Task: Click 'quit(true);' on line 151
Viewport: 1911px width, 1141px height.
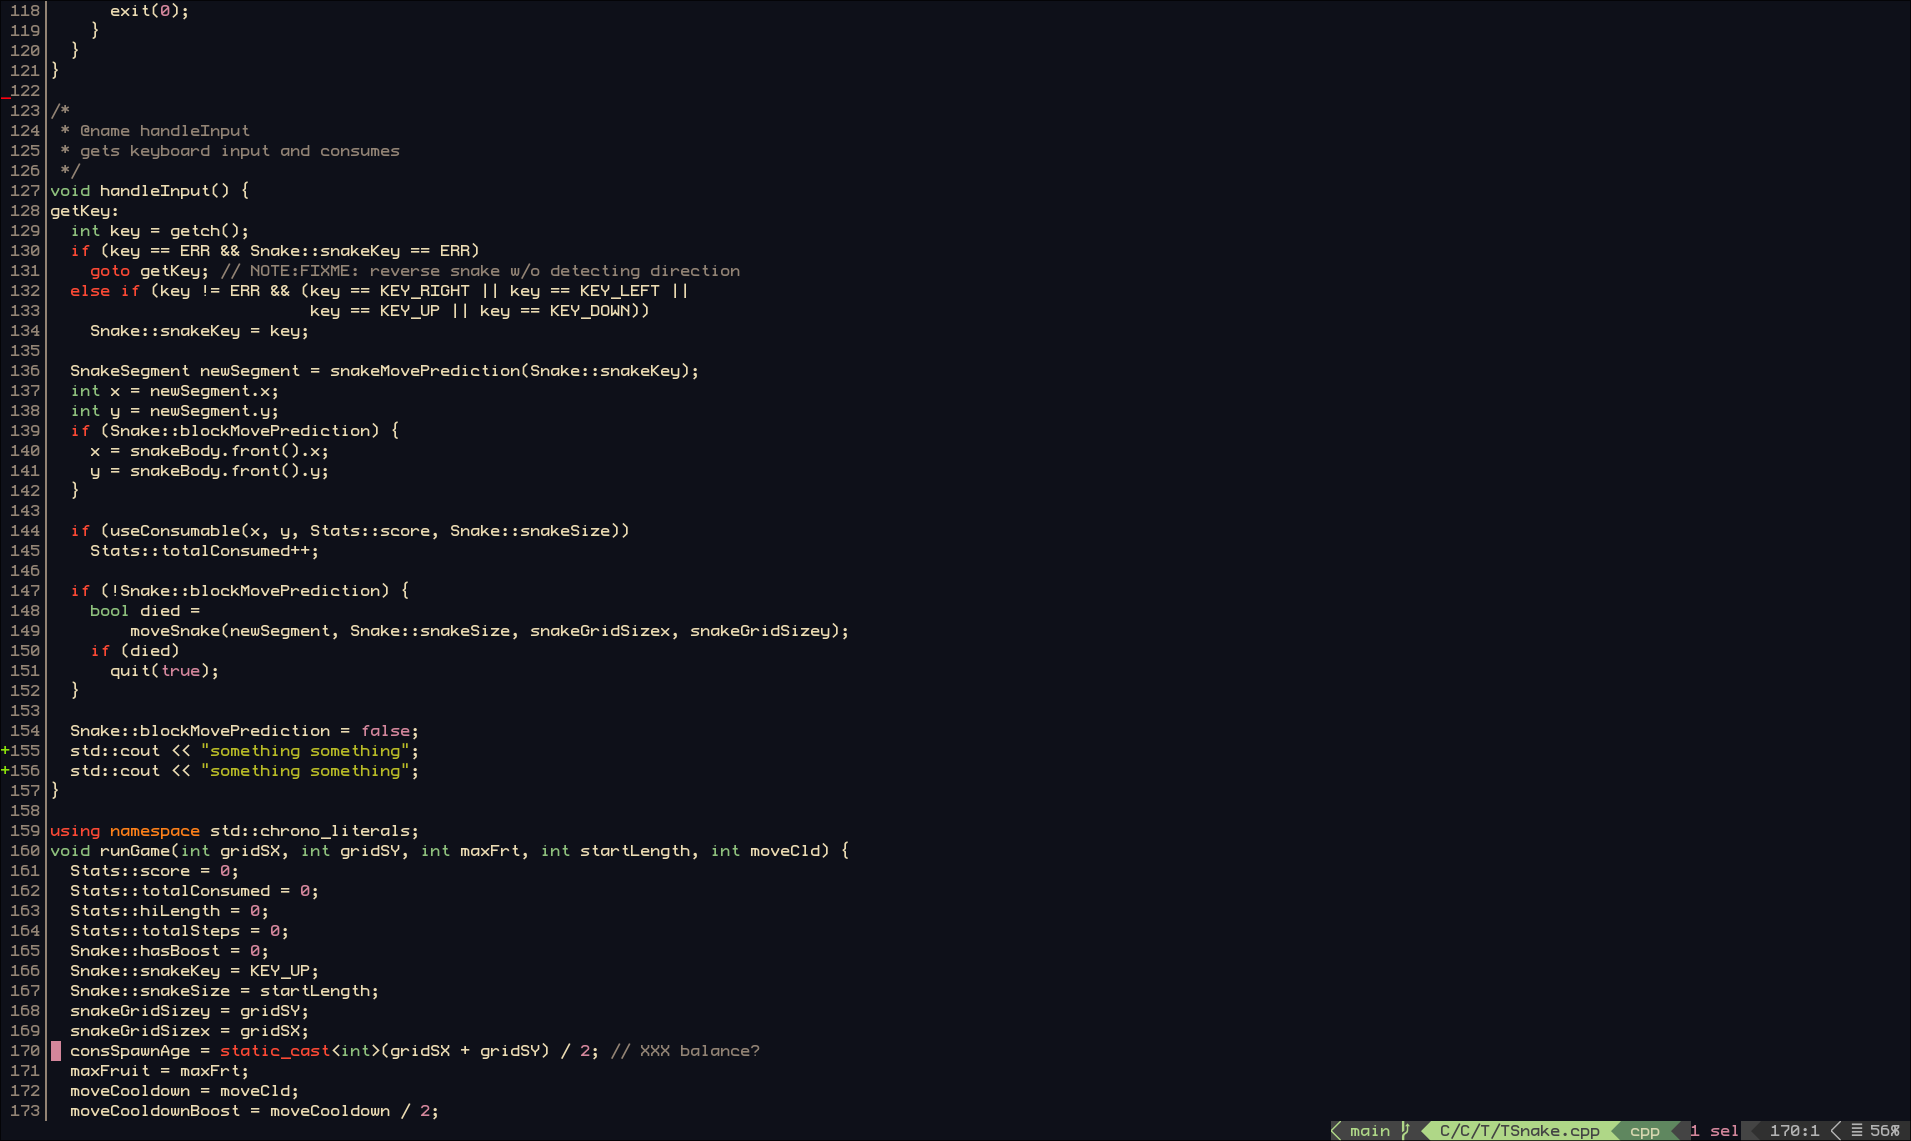Action: 164,670
